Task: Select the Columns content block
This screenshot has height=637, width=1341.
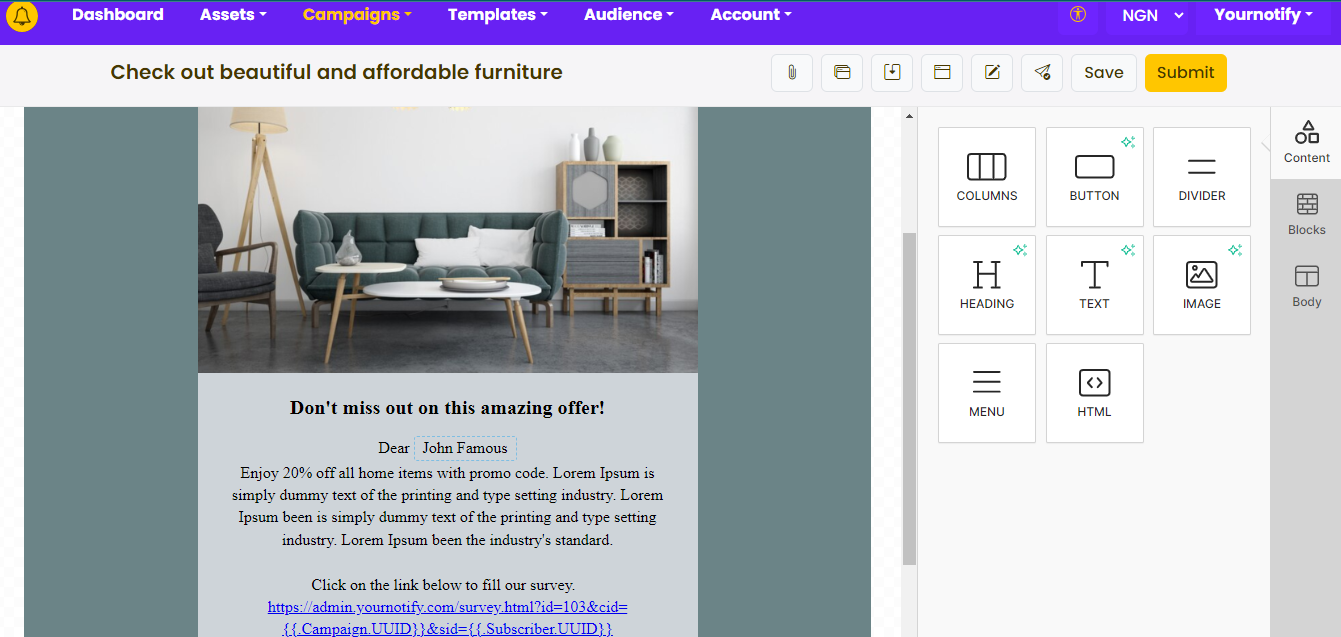Action: (987, 177)
